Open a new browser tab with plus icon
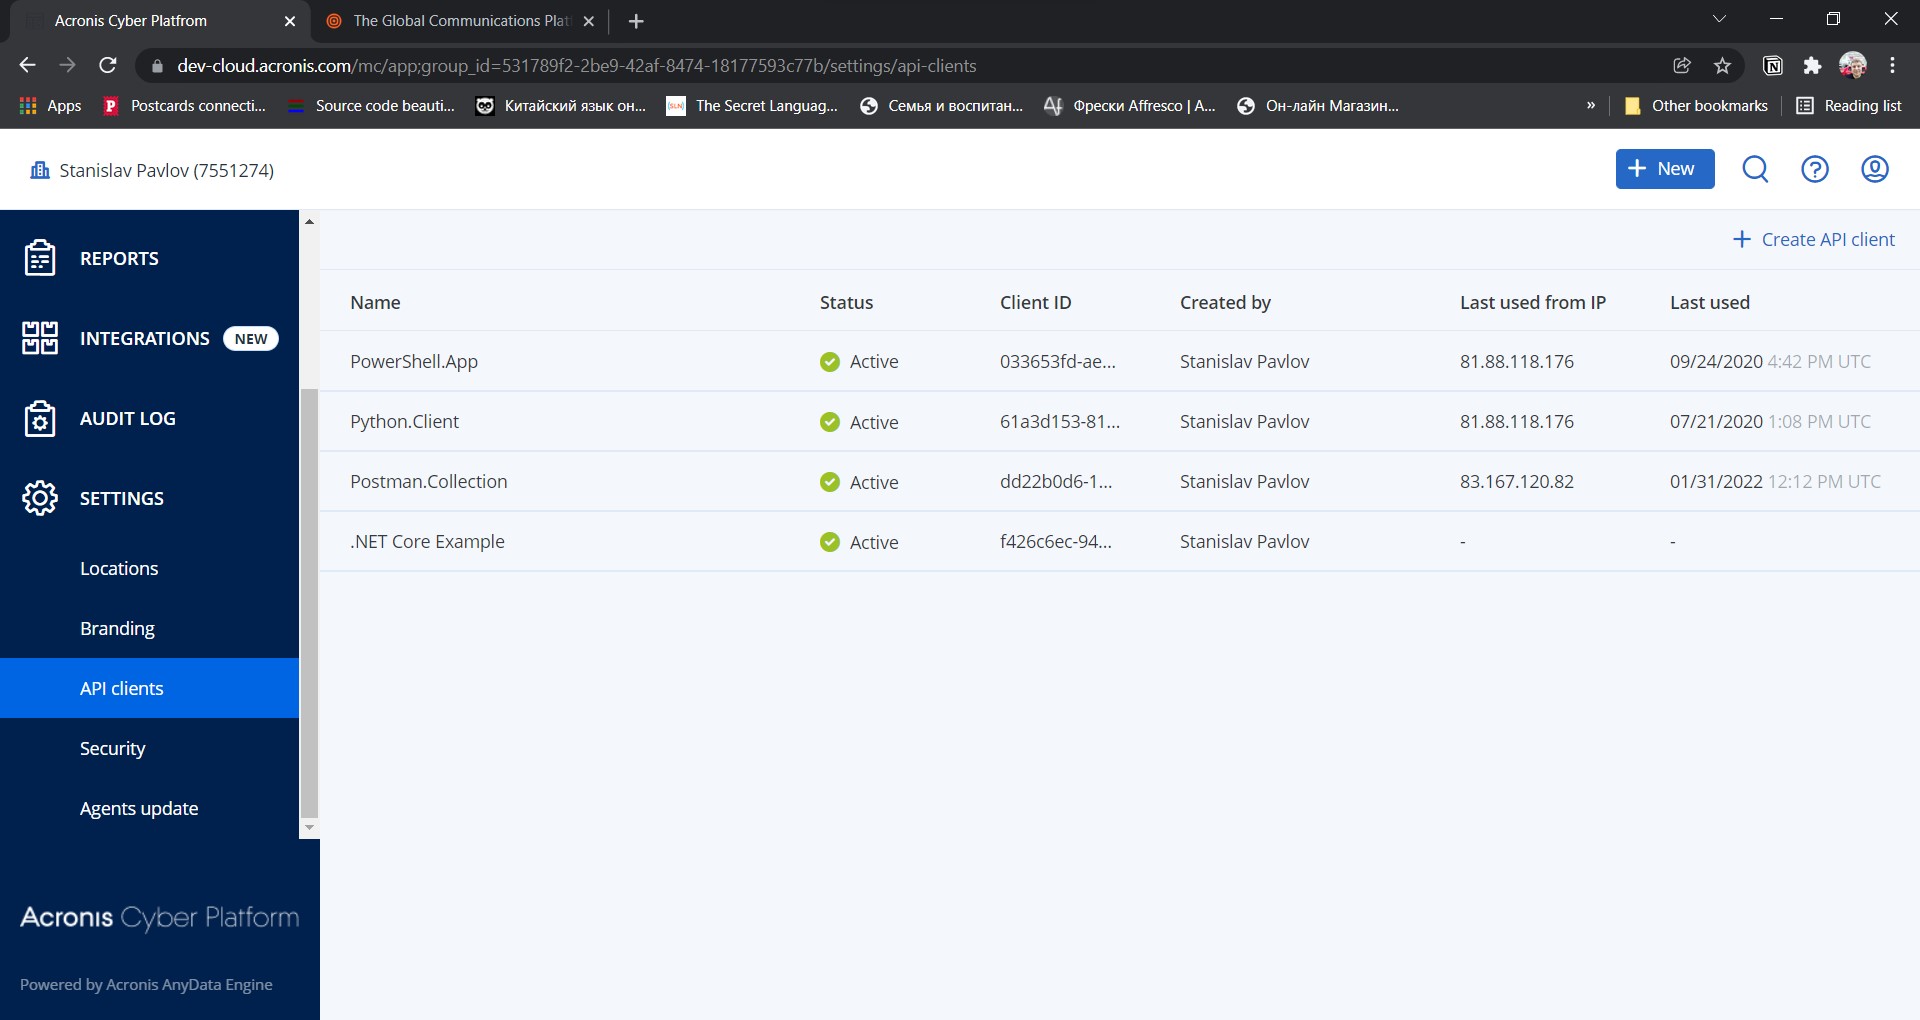1920x1020 pixels. pyautogui.click(x=636, y=21)
